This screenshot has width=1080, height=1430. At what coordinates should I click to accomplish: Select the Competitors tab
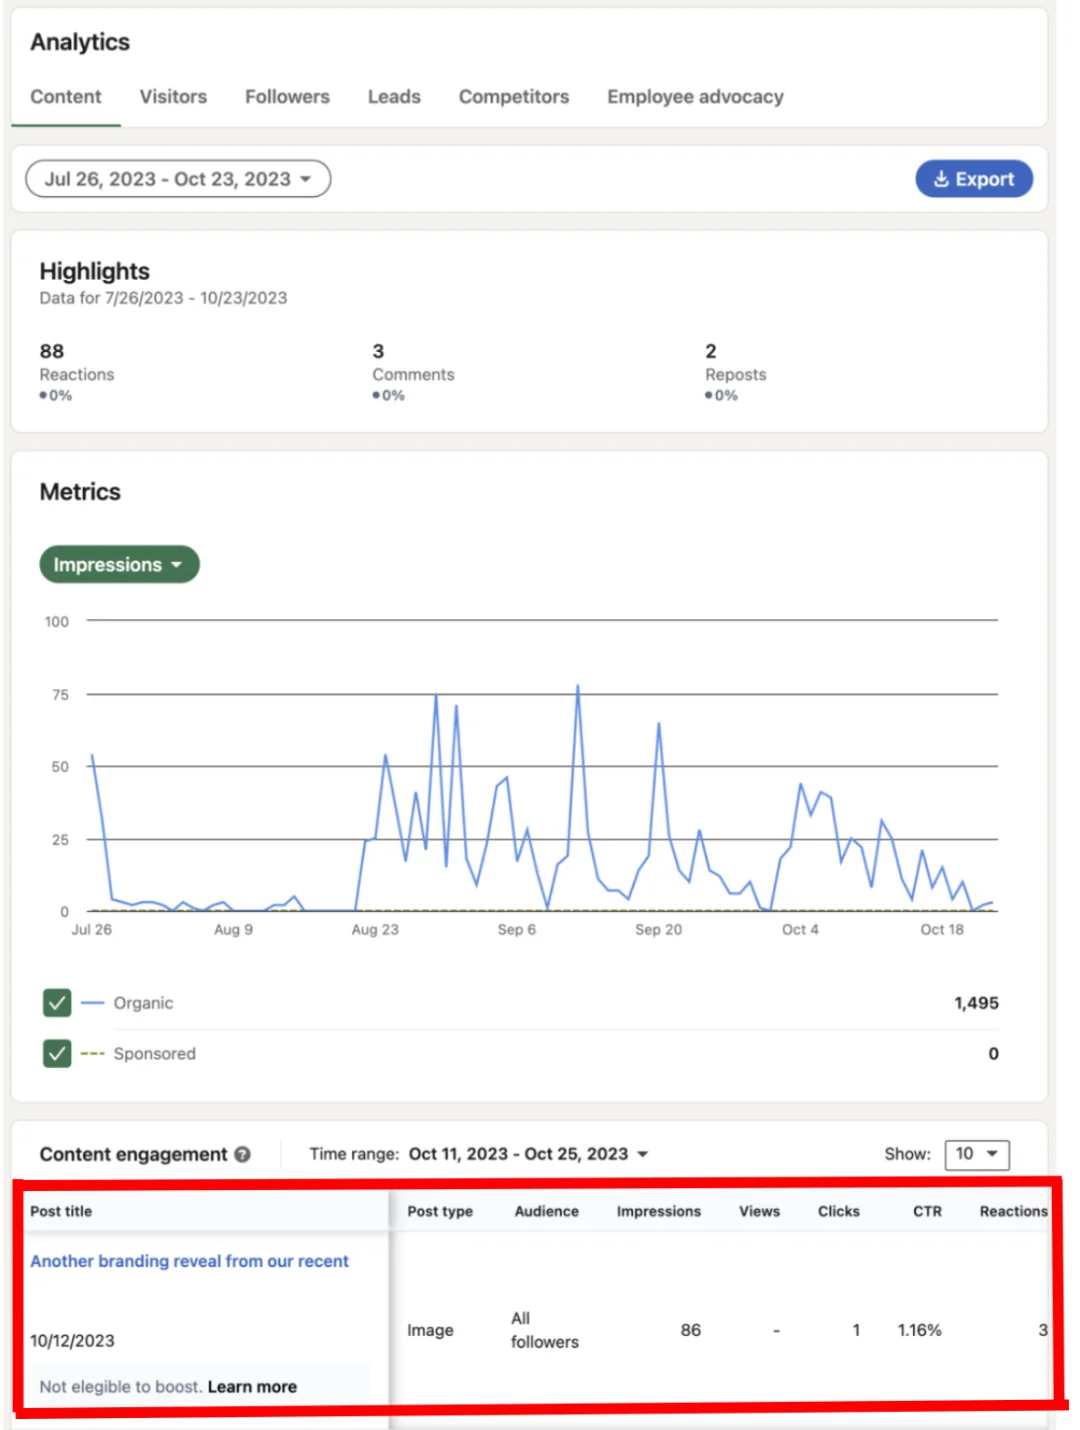click(x=514, y=97)
